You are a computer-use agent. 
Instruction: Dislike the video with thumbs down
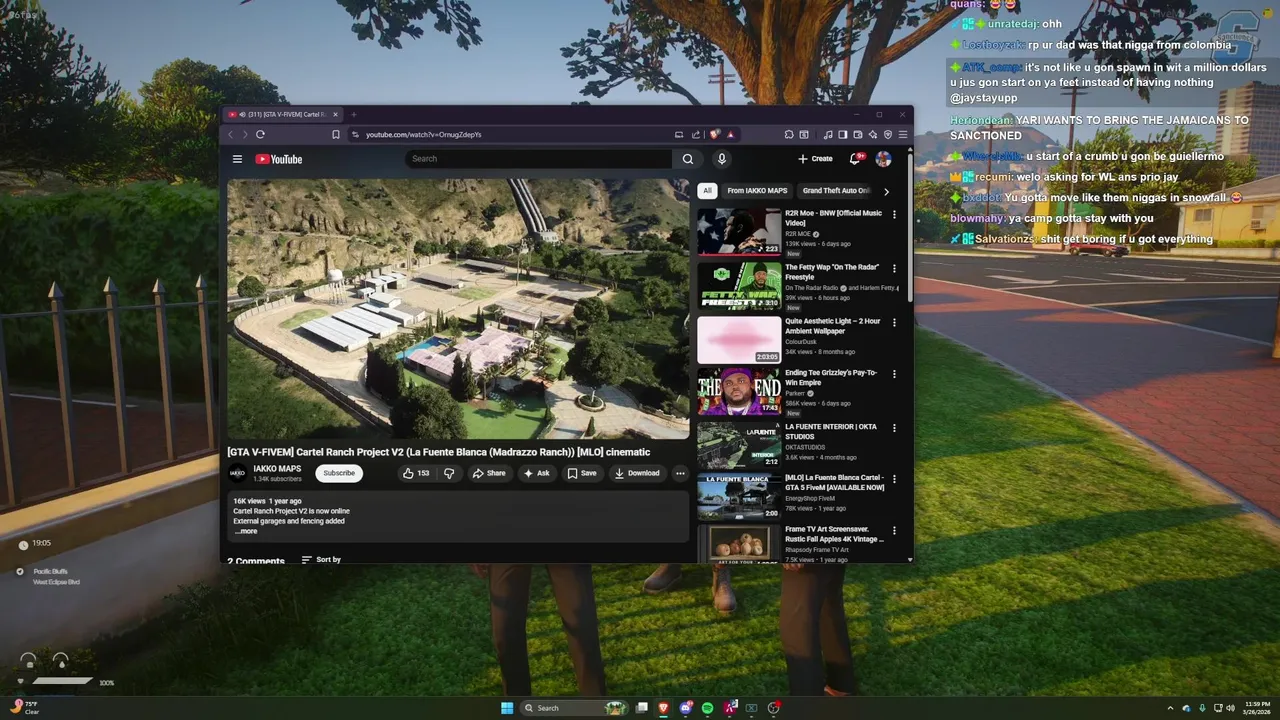coord(449,473)
